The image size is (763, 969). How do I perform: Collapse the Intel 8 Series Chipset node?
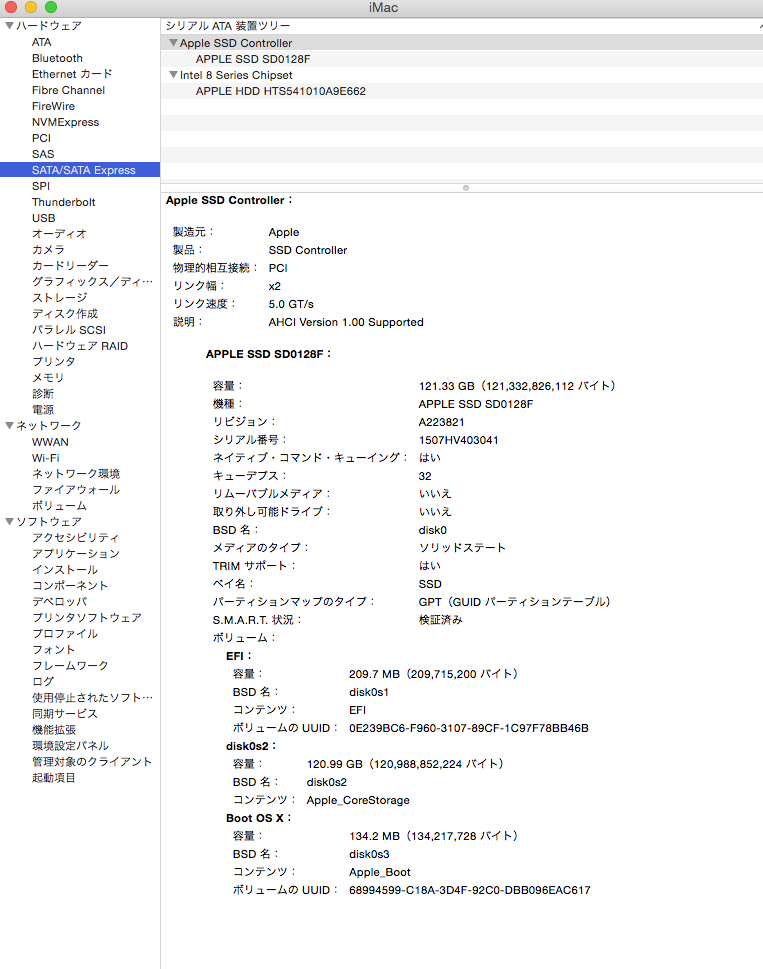pos(173,75)
